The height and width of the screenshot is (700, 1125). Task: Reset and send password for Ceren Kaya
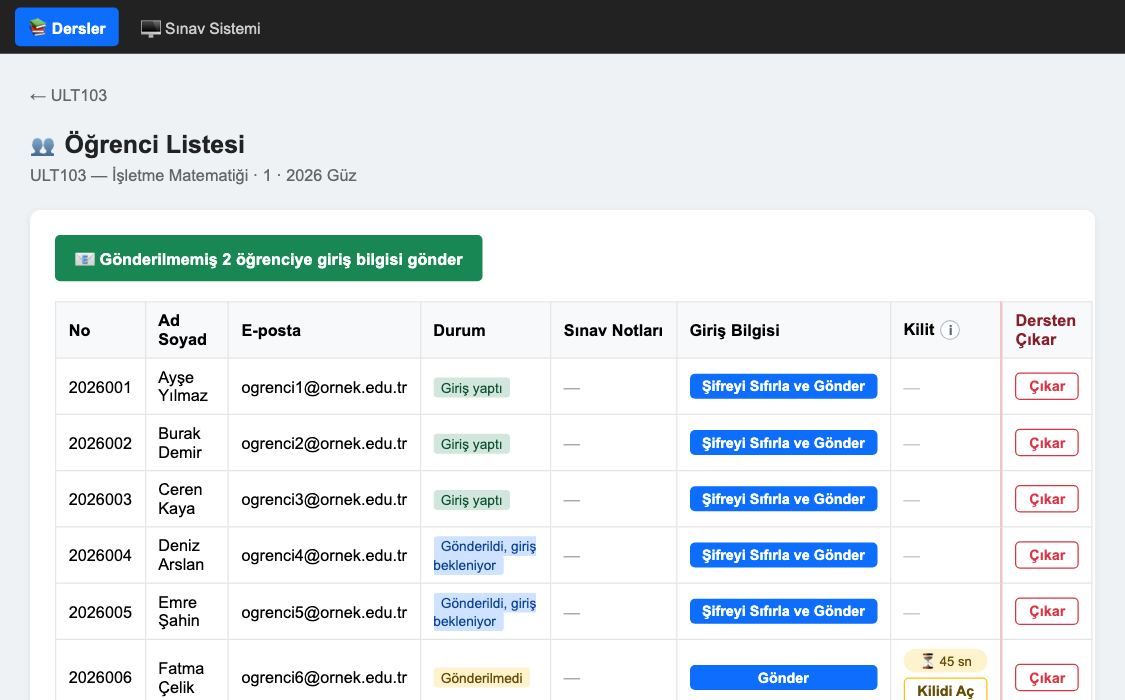point(783,498)
